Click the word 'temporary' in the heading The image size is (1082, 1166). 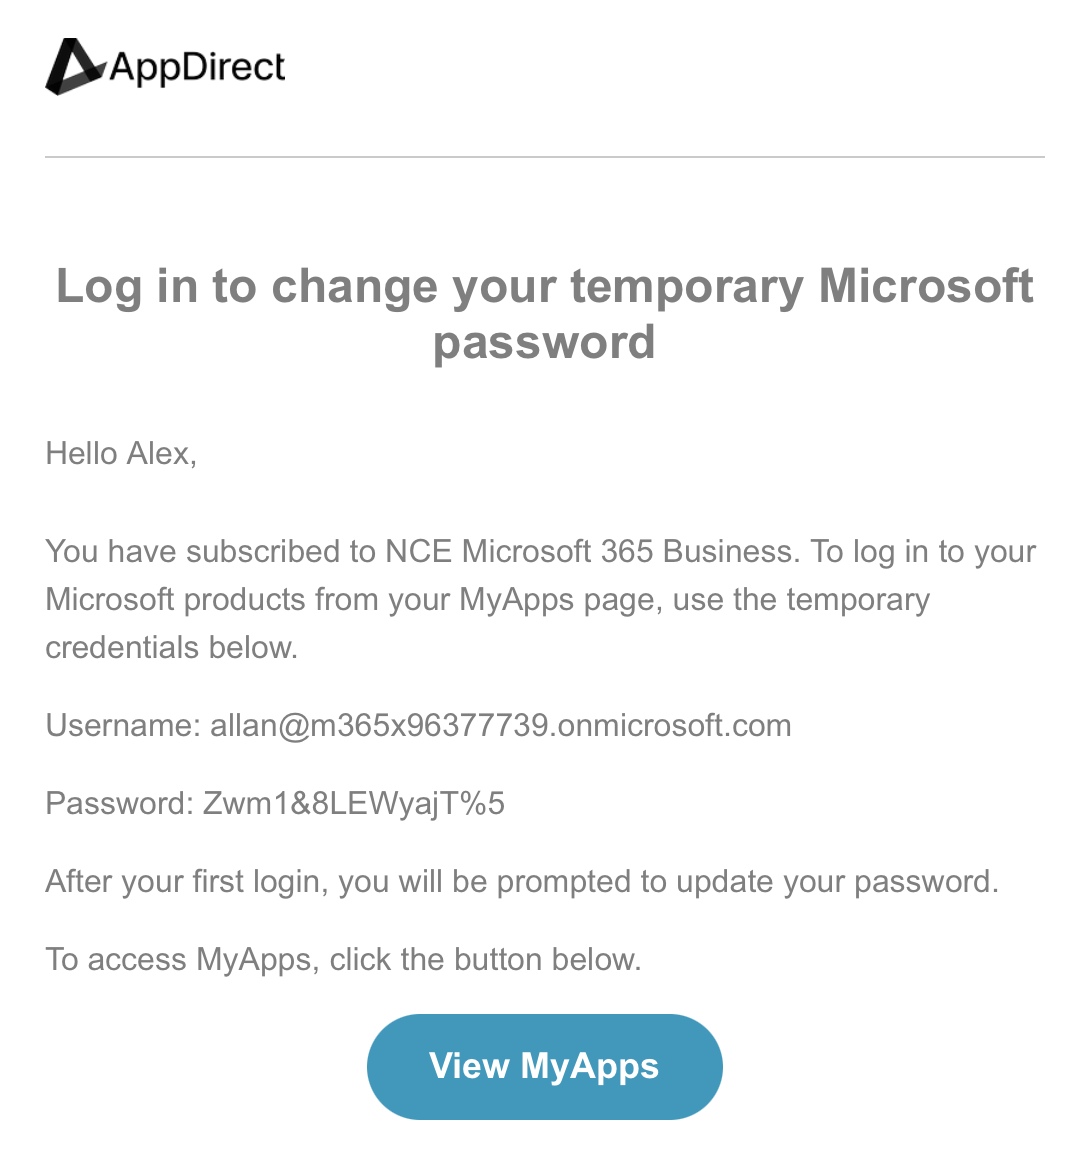(x=687, y=288)
